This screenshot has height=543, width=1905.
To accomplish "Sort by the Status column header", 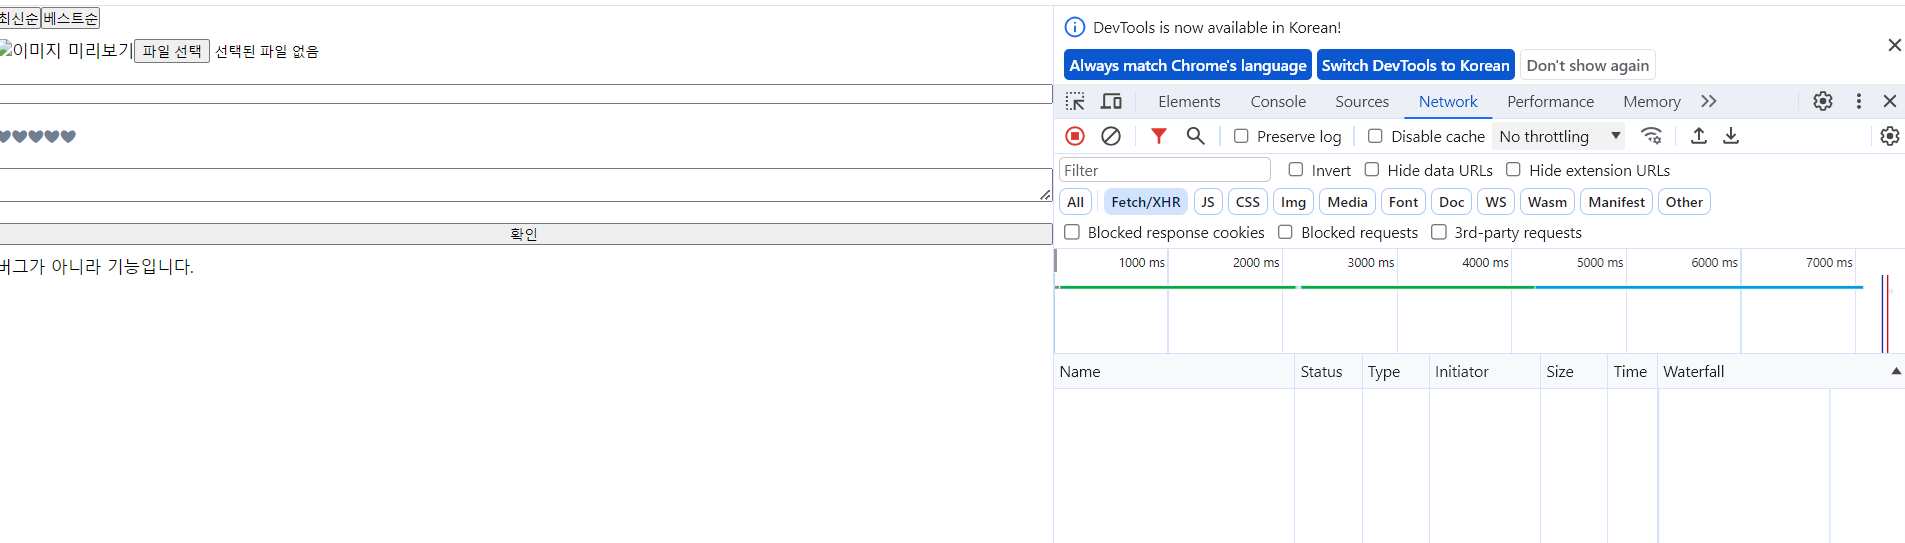I will [1328, 371].
